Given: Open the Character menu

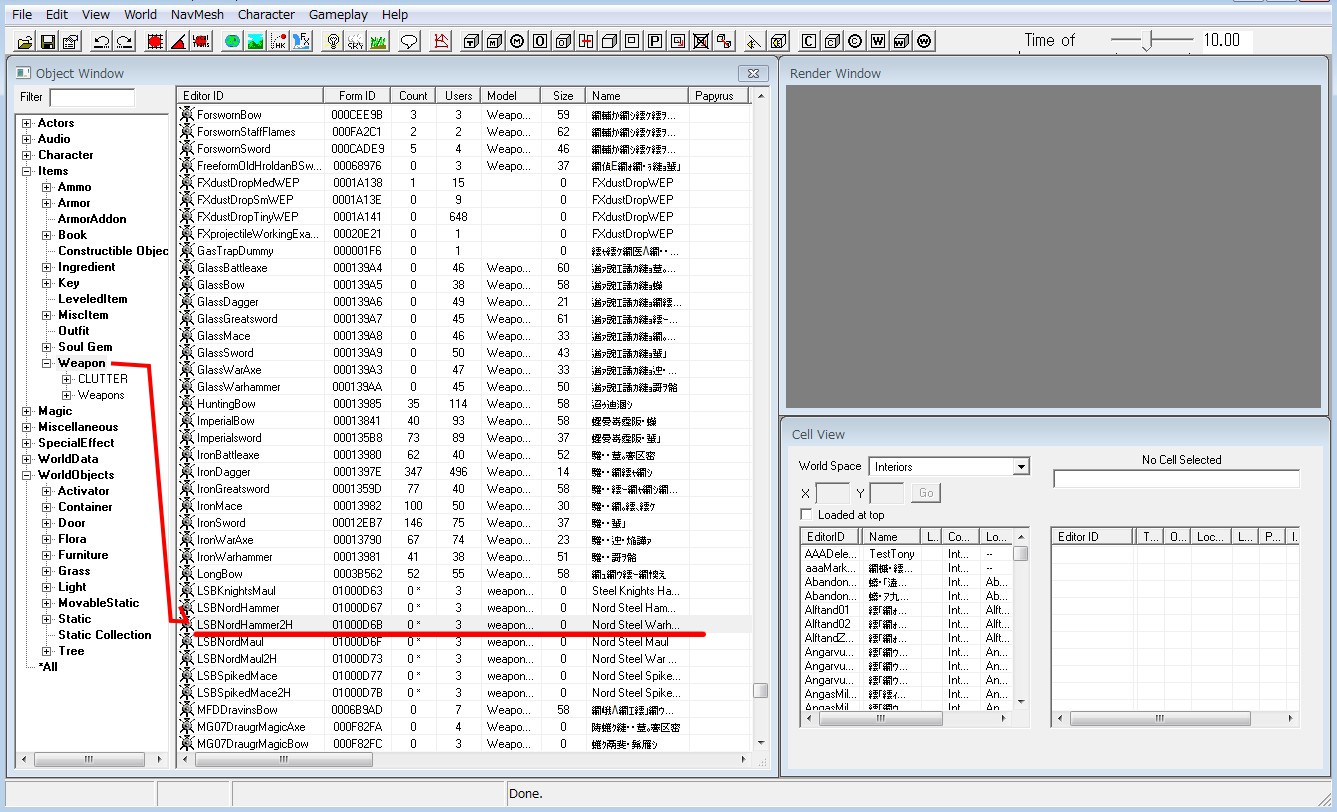Looking at the screenshot, I should pos(266,14).
